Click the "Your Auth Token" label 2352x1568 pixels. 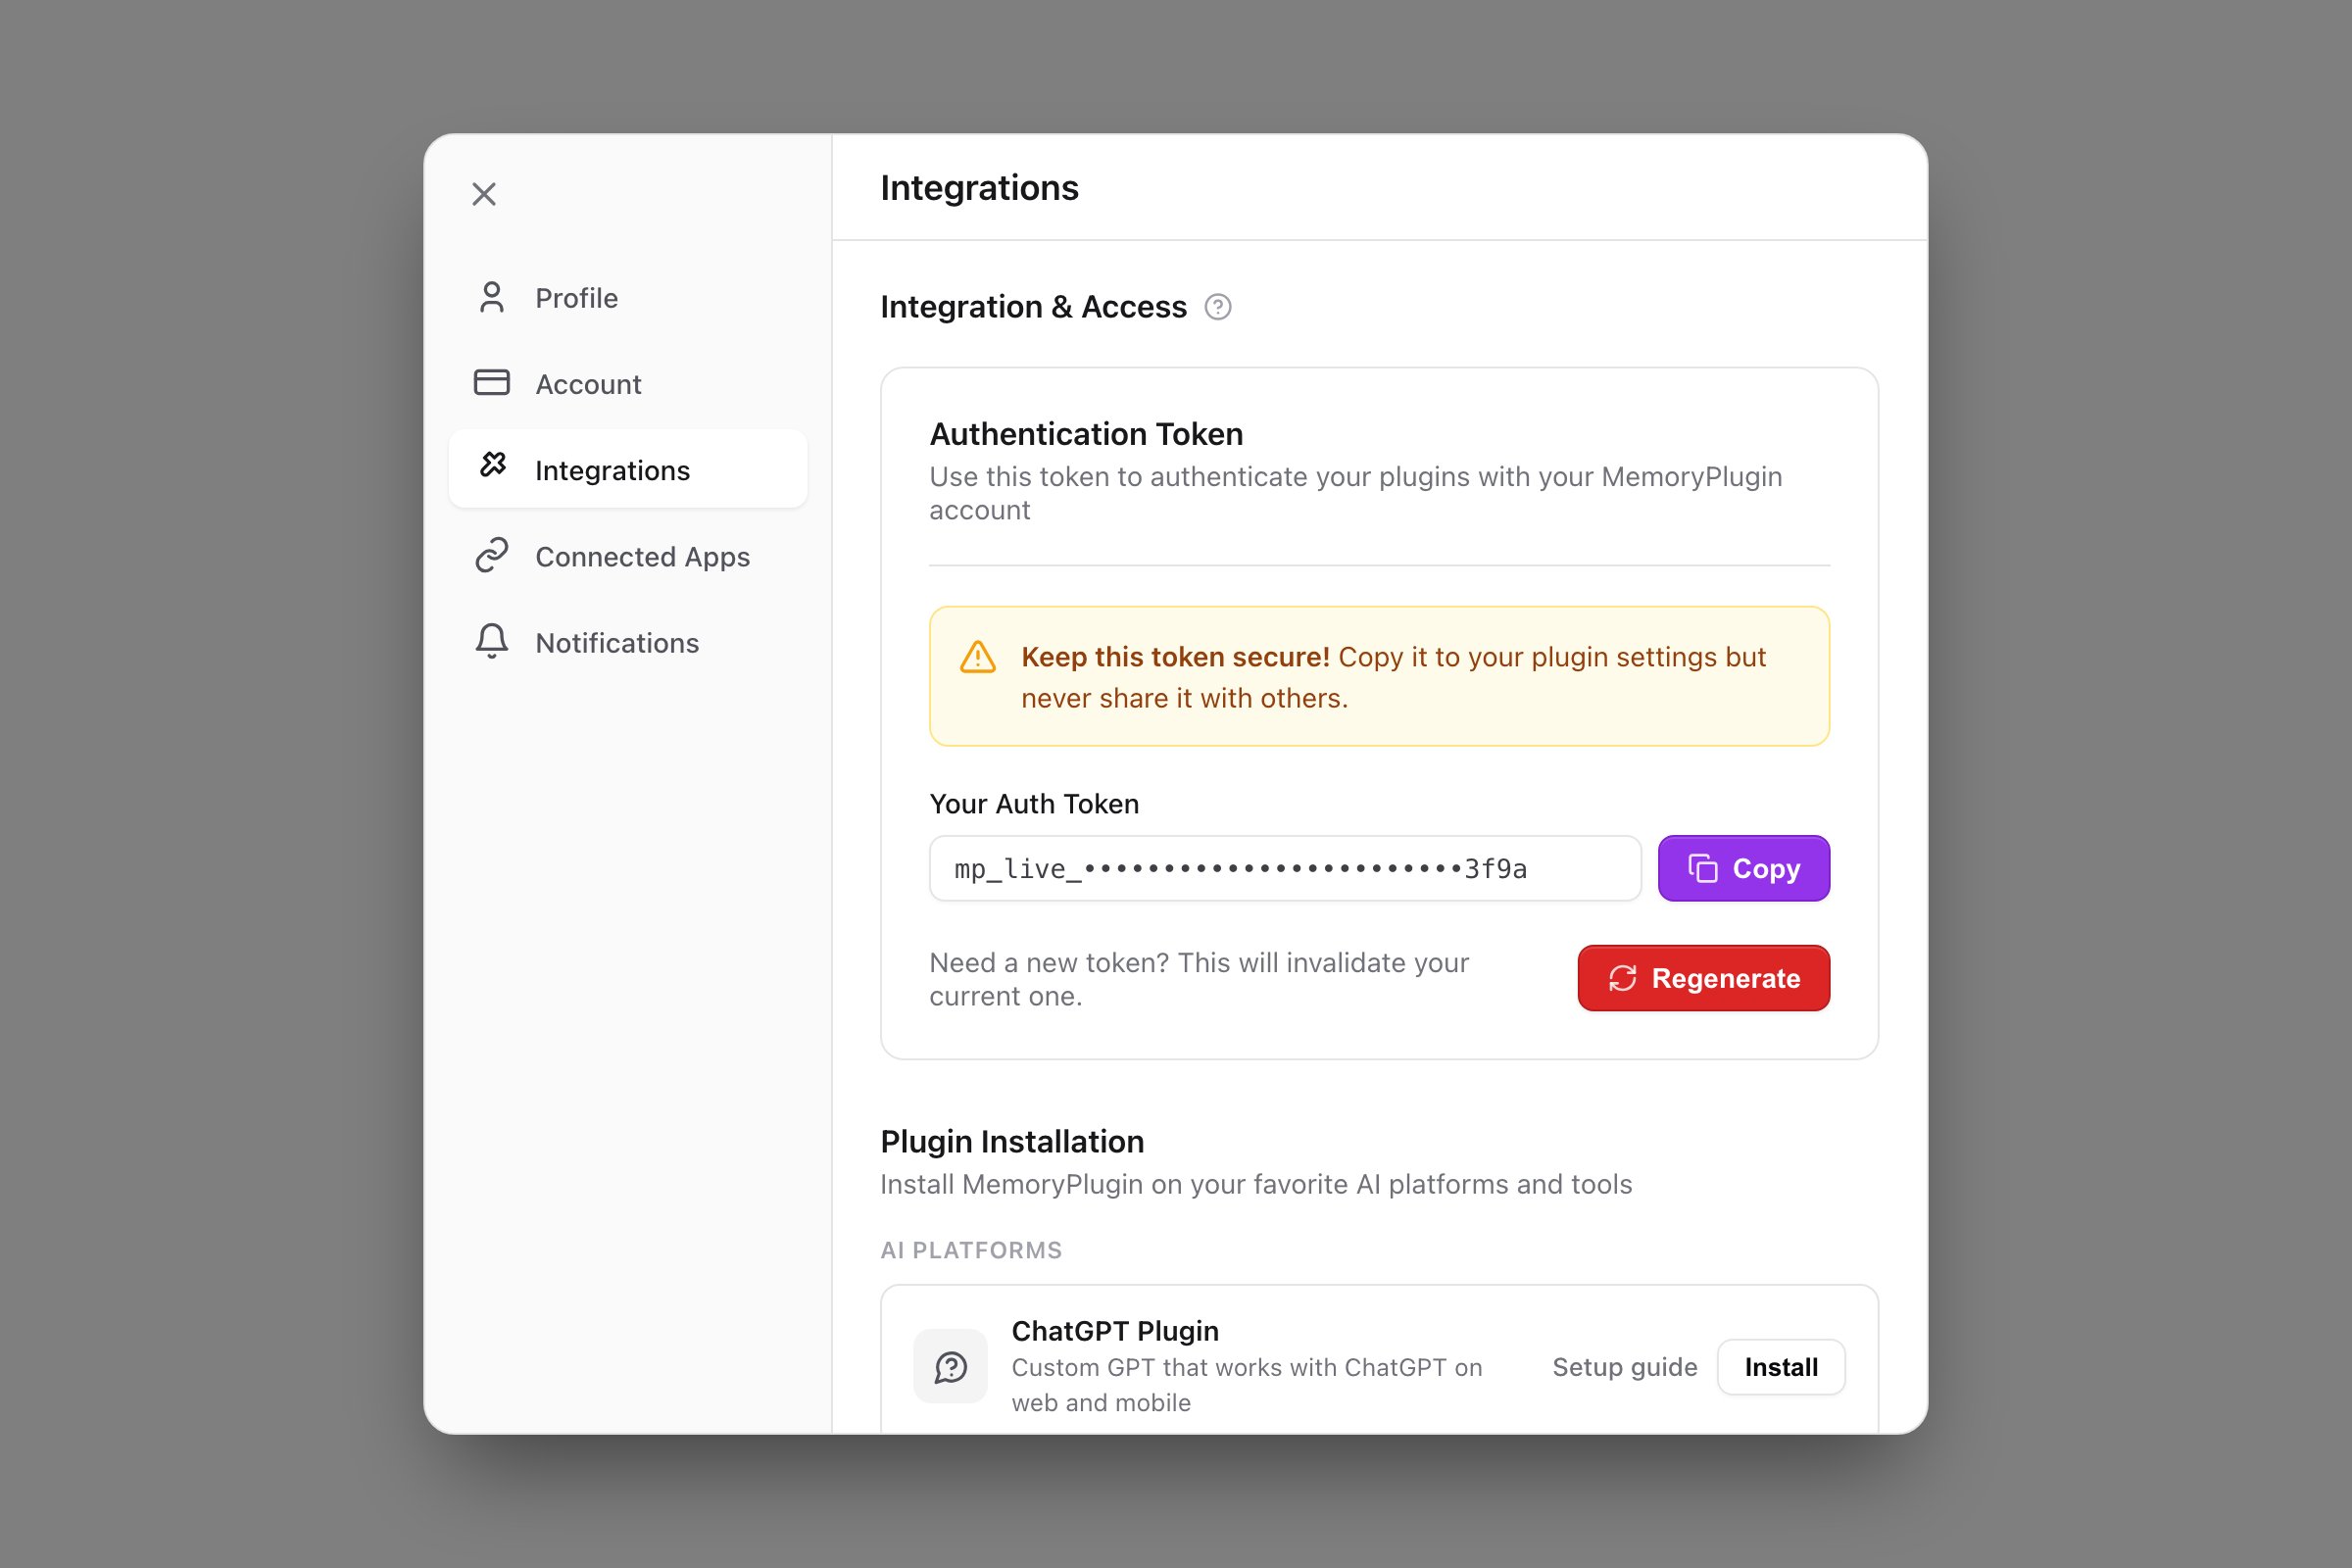(x=1034, y=804)
